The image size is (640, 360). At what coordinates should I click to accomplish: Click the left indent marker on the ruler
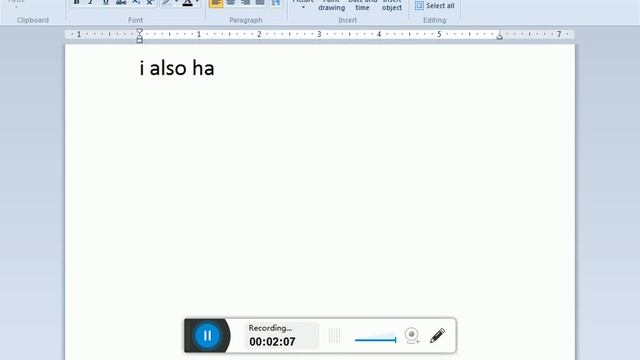pyautogui.click(x=140, y=36)
